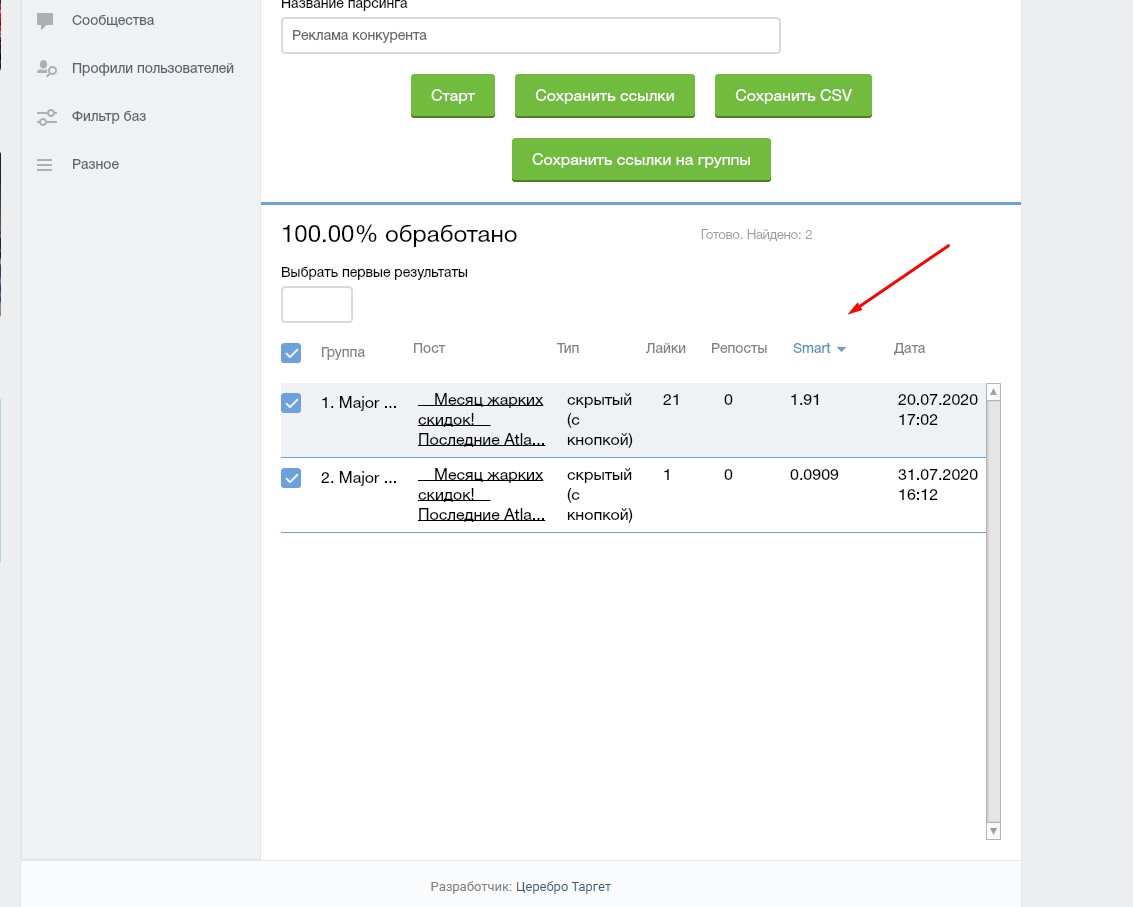The height and width of the screenshot is (907, 1133).
Task: Click scrollbar down arrow in results table
Action: point(993,831)
